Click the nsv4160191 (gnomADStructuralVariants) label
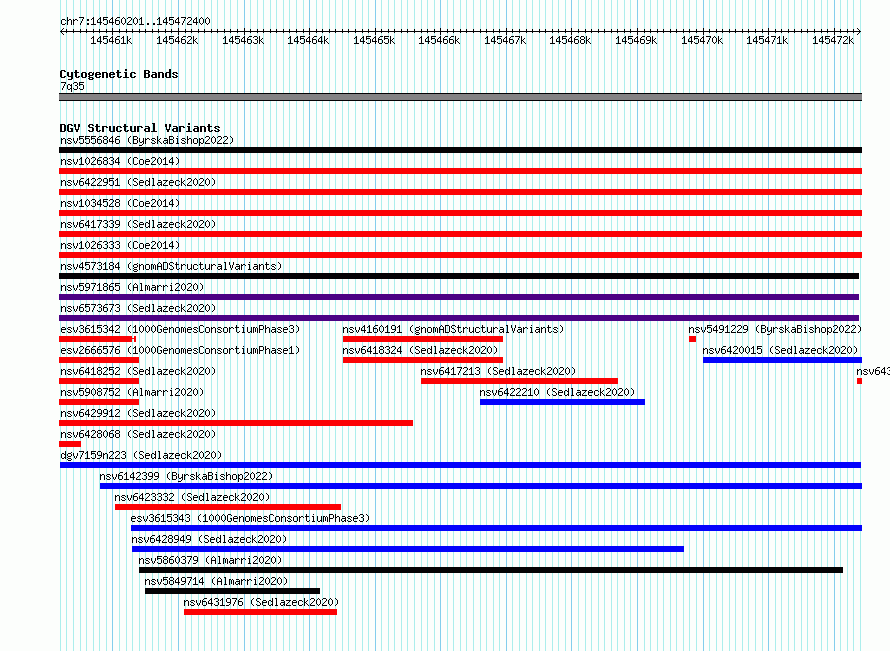The height and width of the screenshot is (651, 890). pyautogui.click(x=453, y=329)
